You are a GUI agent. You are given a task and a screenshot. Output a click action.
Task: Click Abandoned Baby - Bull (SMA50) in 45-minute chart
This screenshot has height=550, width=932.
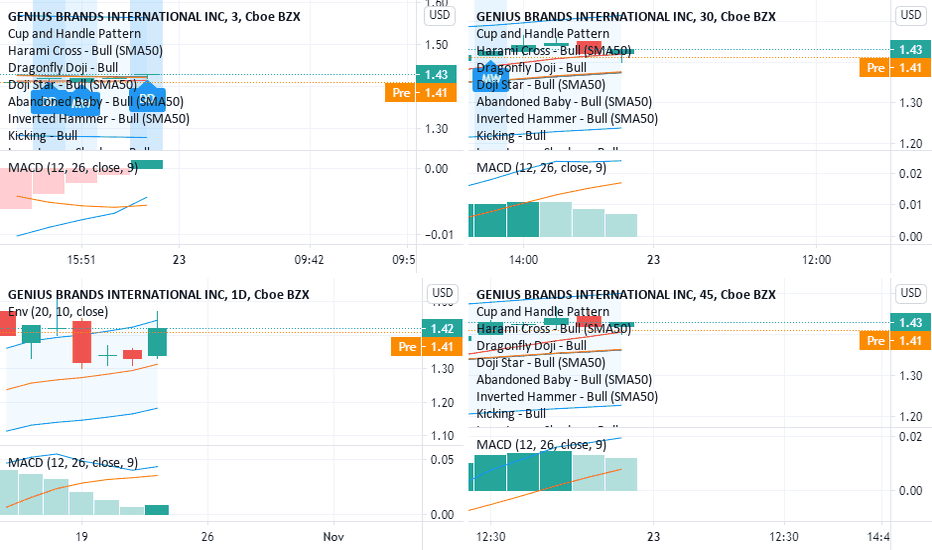[x=564, y=379]
